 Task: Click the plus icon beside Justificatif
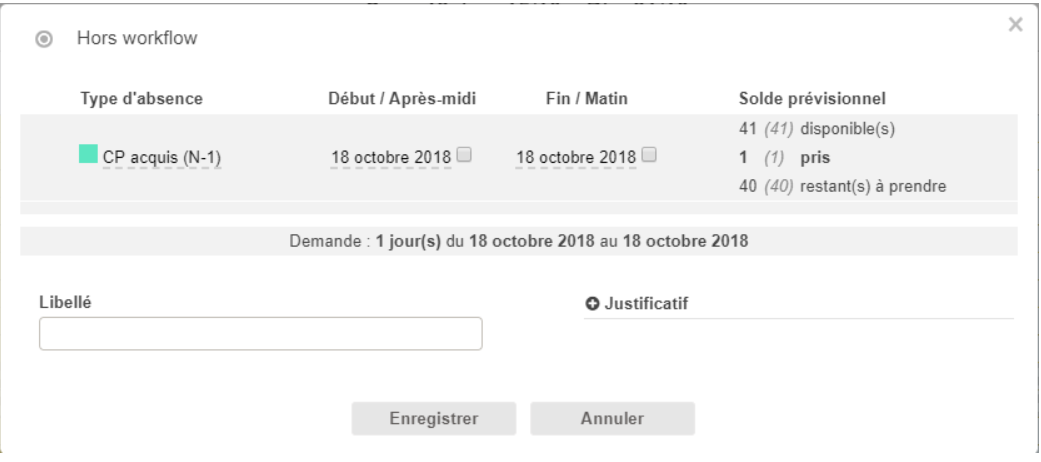[591, 304]
